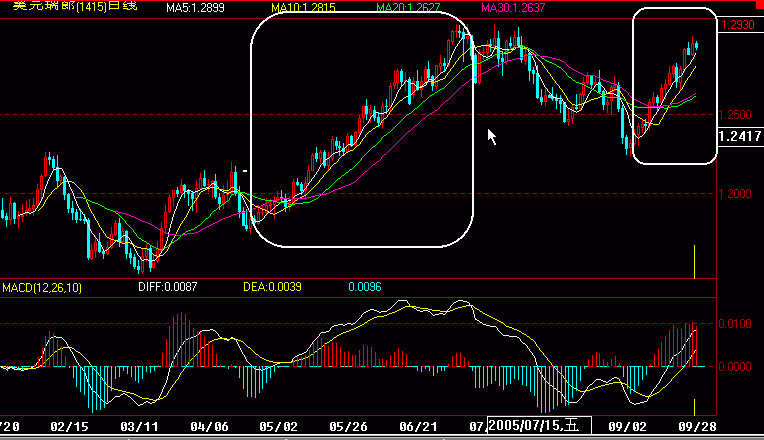Screen dimensions: 764x440
Task: Click the chart title 美元瑞郎(1415)日线
Action: [x=75, y=6]
